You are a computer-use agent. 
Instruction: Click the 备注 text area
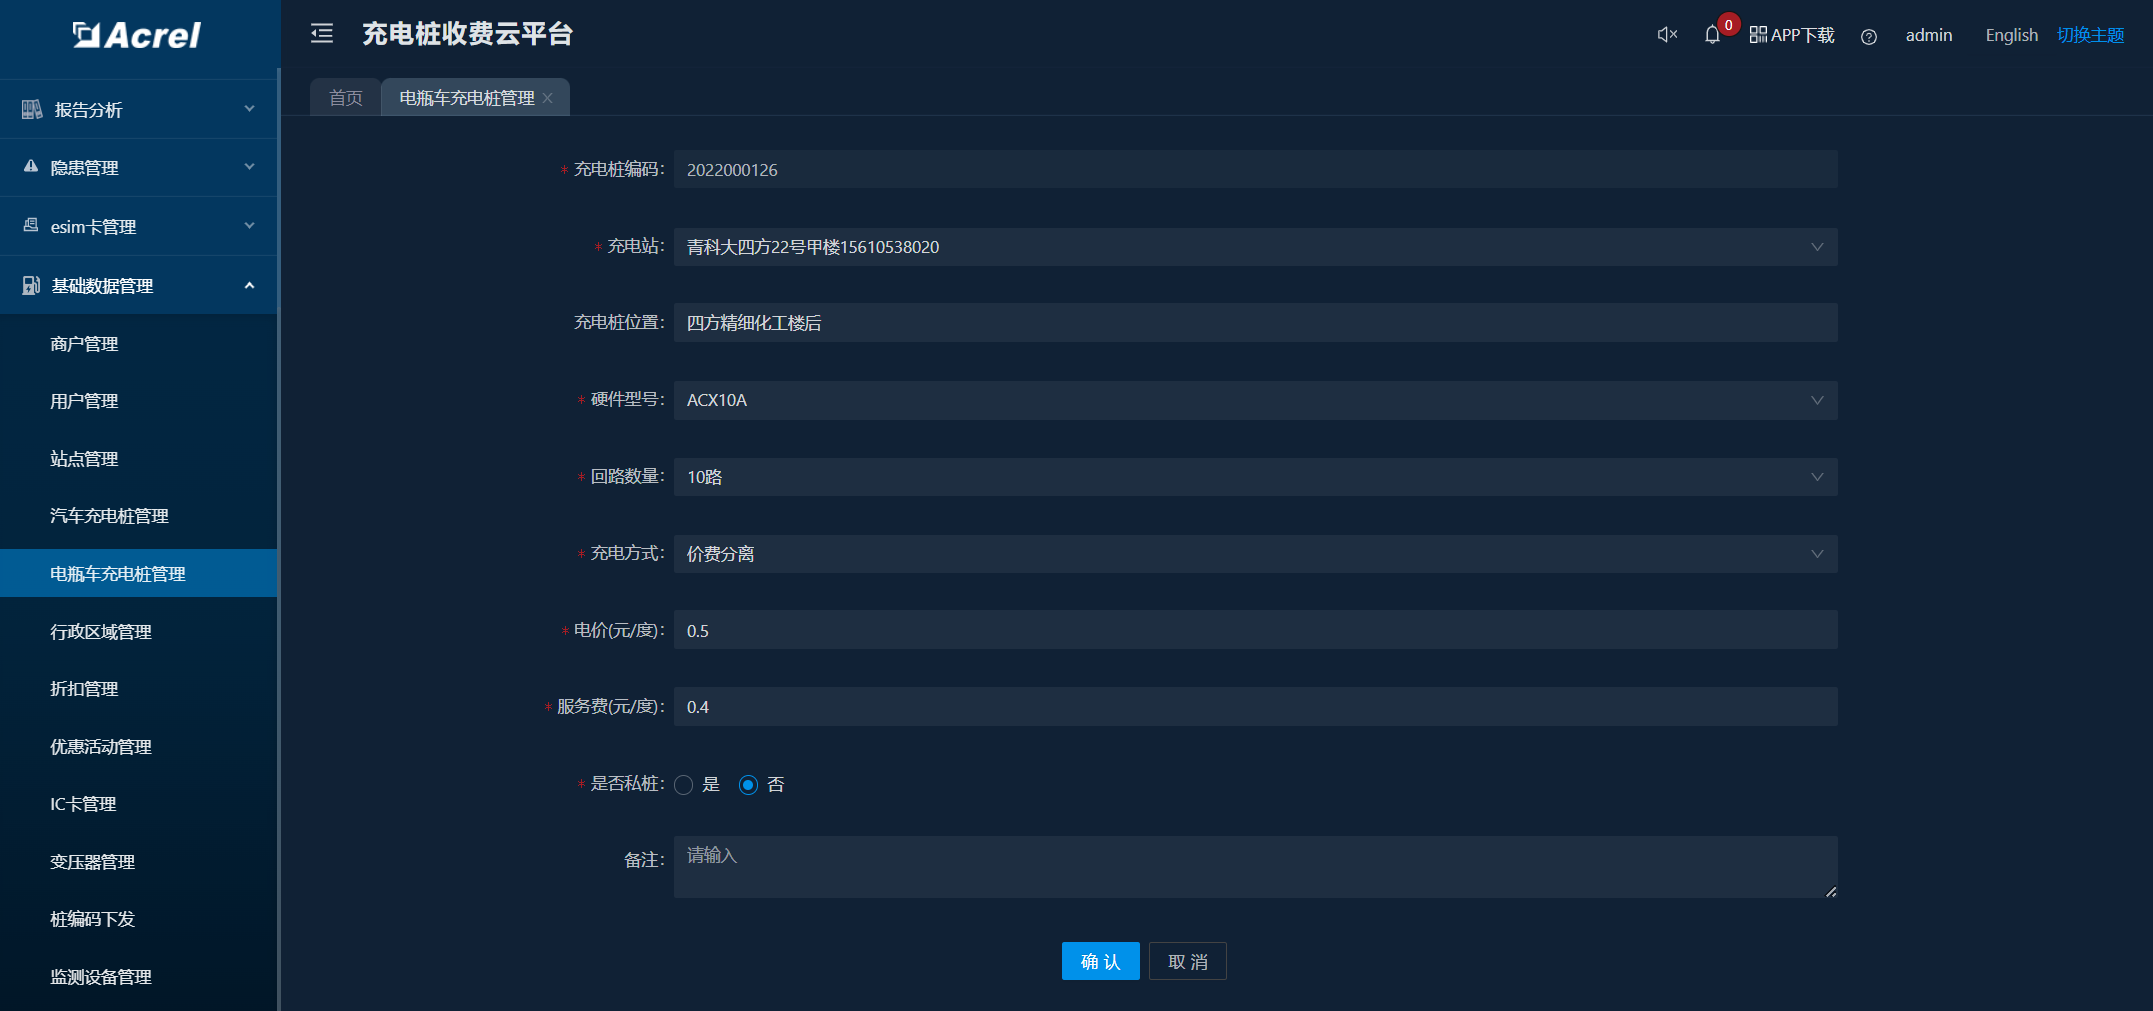pyautogui.click(x=1255, y=866)
